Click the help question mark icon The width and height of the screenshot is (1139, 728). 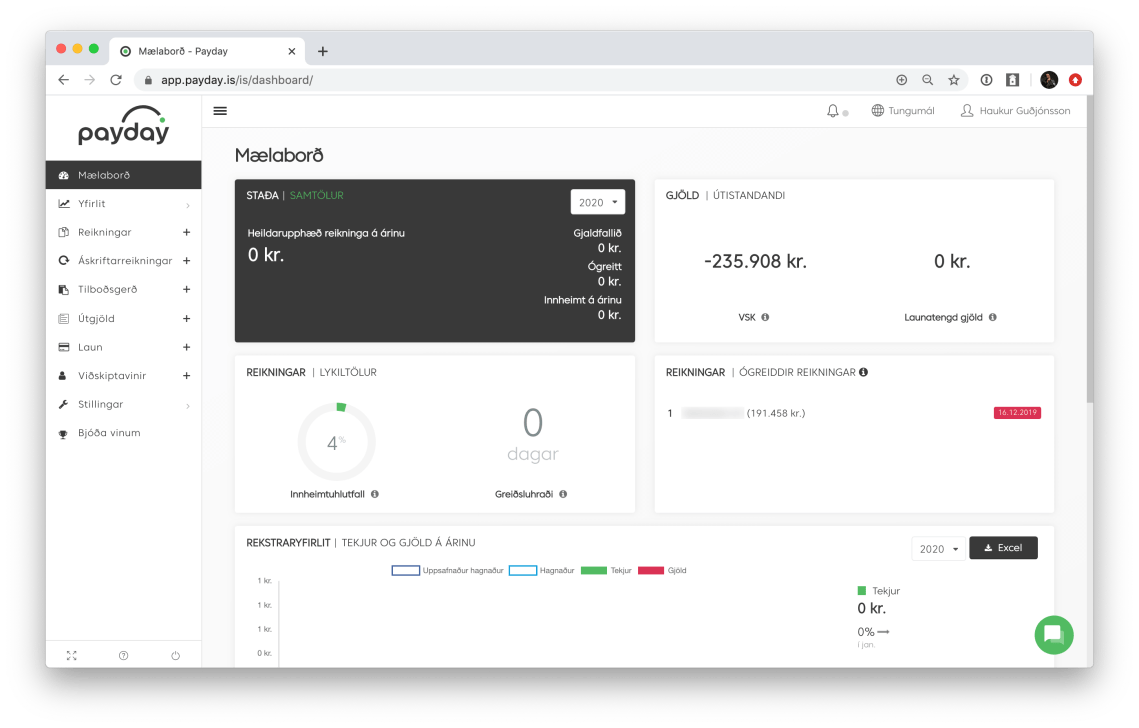[123, 656]
